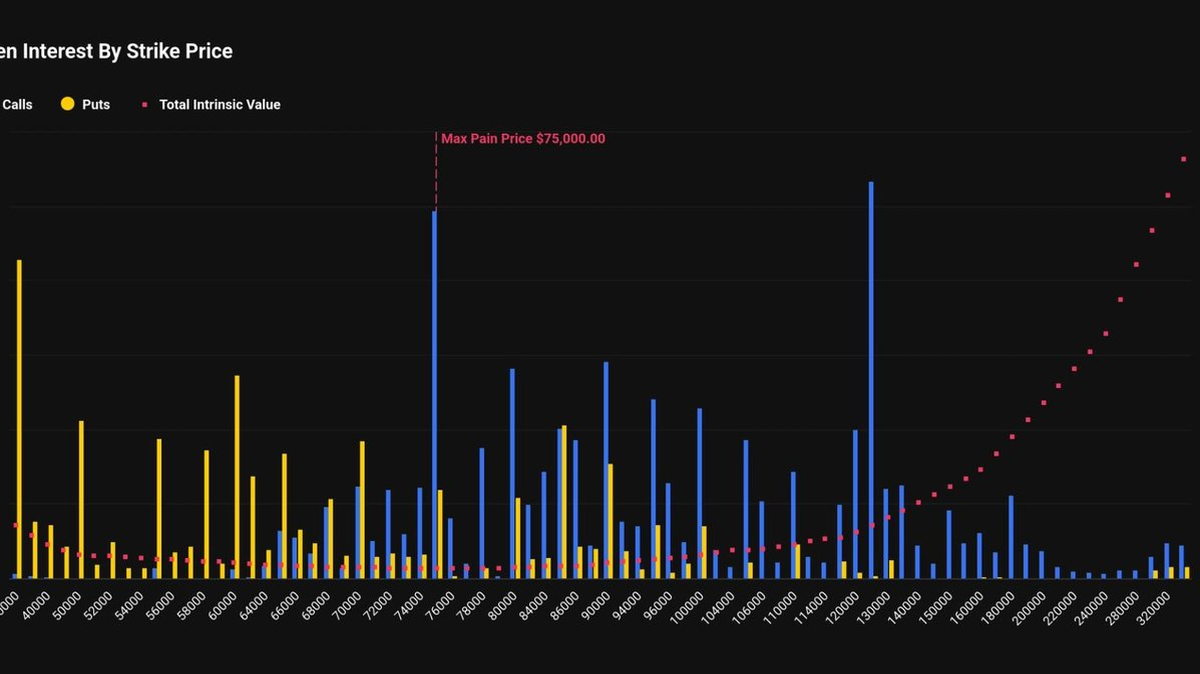Select the tallest blue Calls bar near 130000
1200x674 pixels.
[871, 380]
